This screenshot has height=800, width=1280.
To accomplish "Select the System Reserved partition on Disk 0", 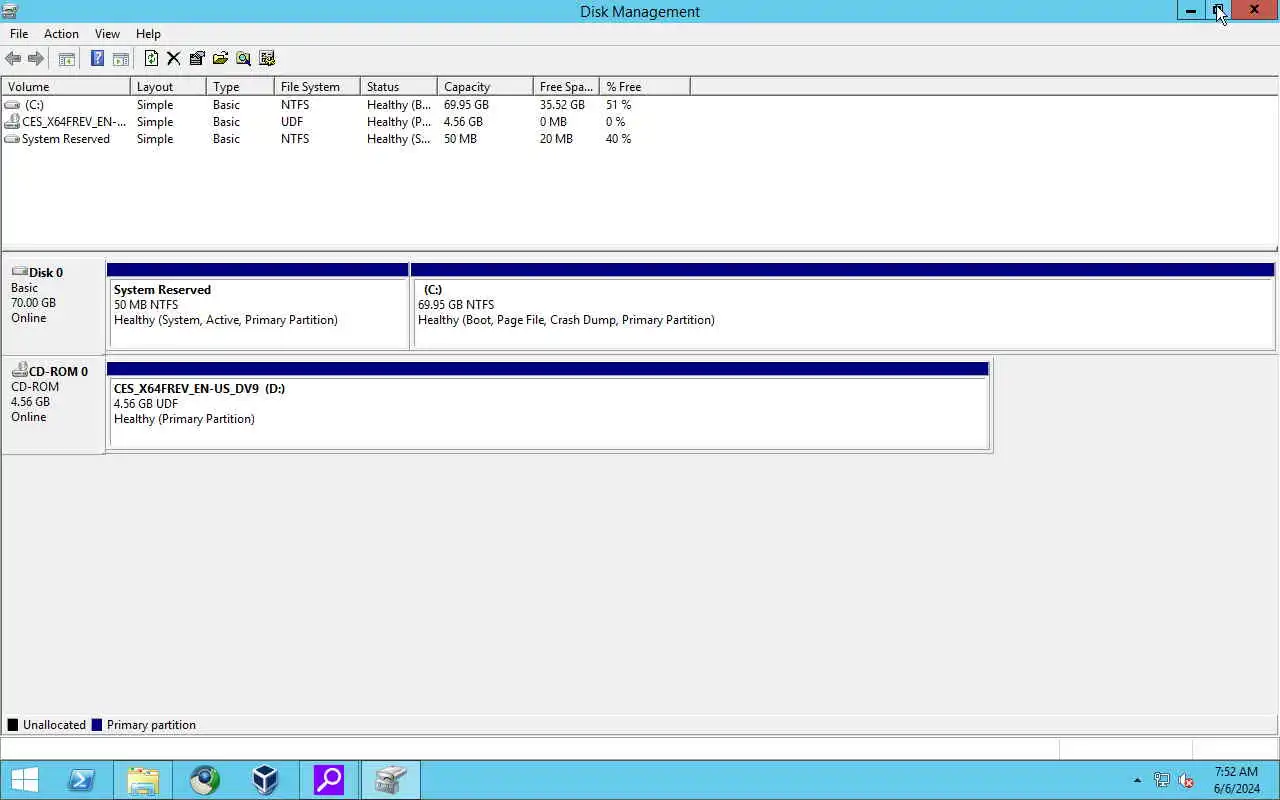I will click(x=258, y=306).
